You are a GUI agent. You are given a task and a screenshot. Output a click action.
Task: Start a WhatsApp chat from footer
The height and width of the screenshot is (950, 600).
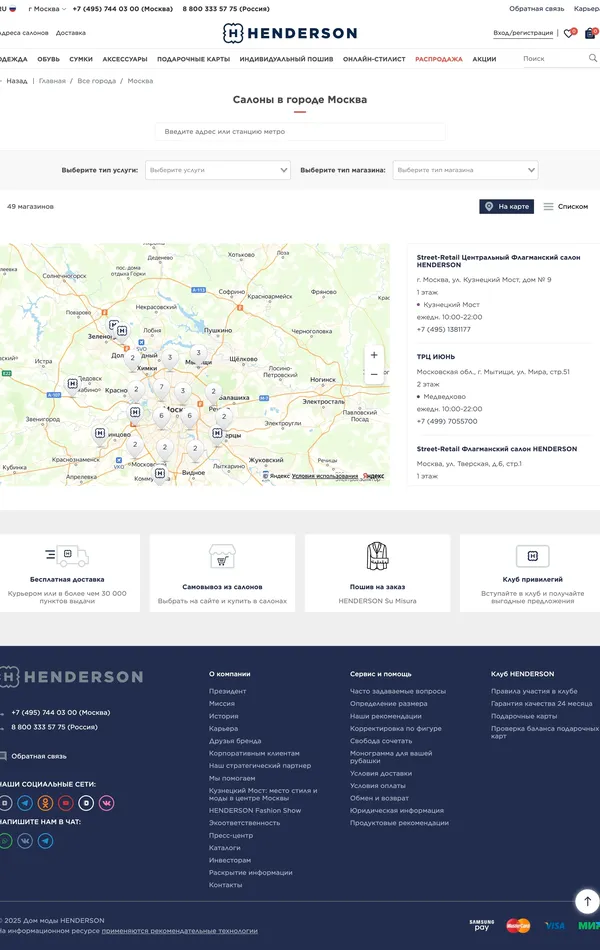tap(5, 841)
